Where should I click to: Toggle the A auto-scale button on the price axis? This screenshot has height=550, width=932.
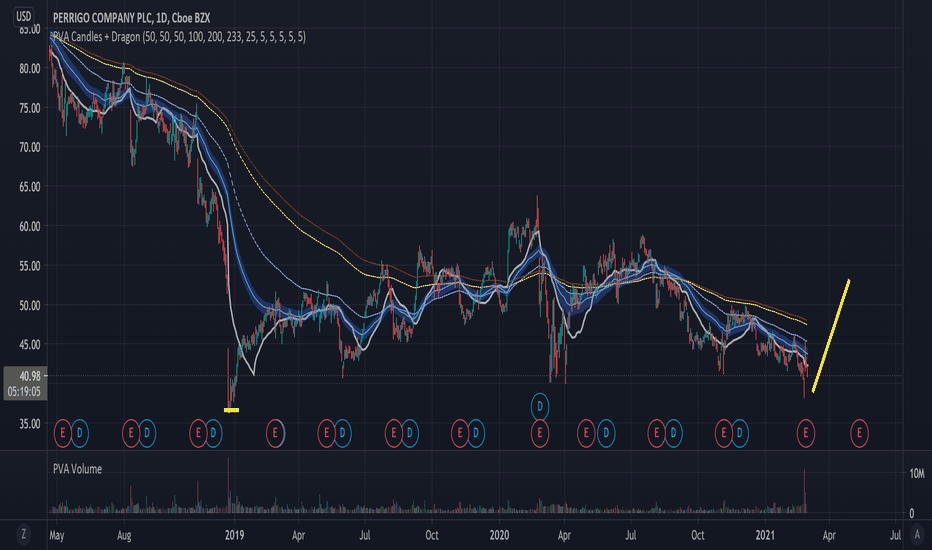pos(917,533)
